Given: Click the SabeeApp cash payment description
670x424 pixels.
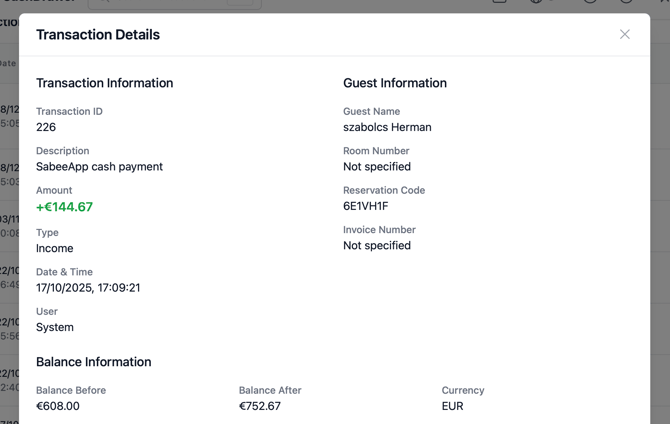Looking at the screenshot, I should [x=99, y=167].
